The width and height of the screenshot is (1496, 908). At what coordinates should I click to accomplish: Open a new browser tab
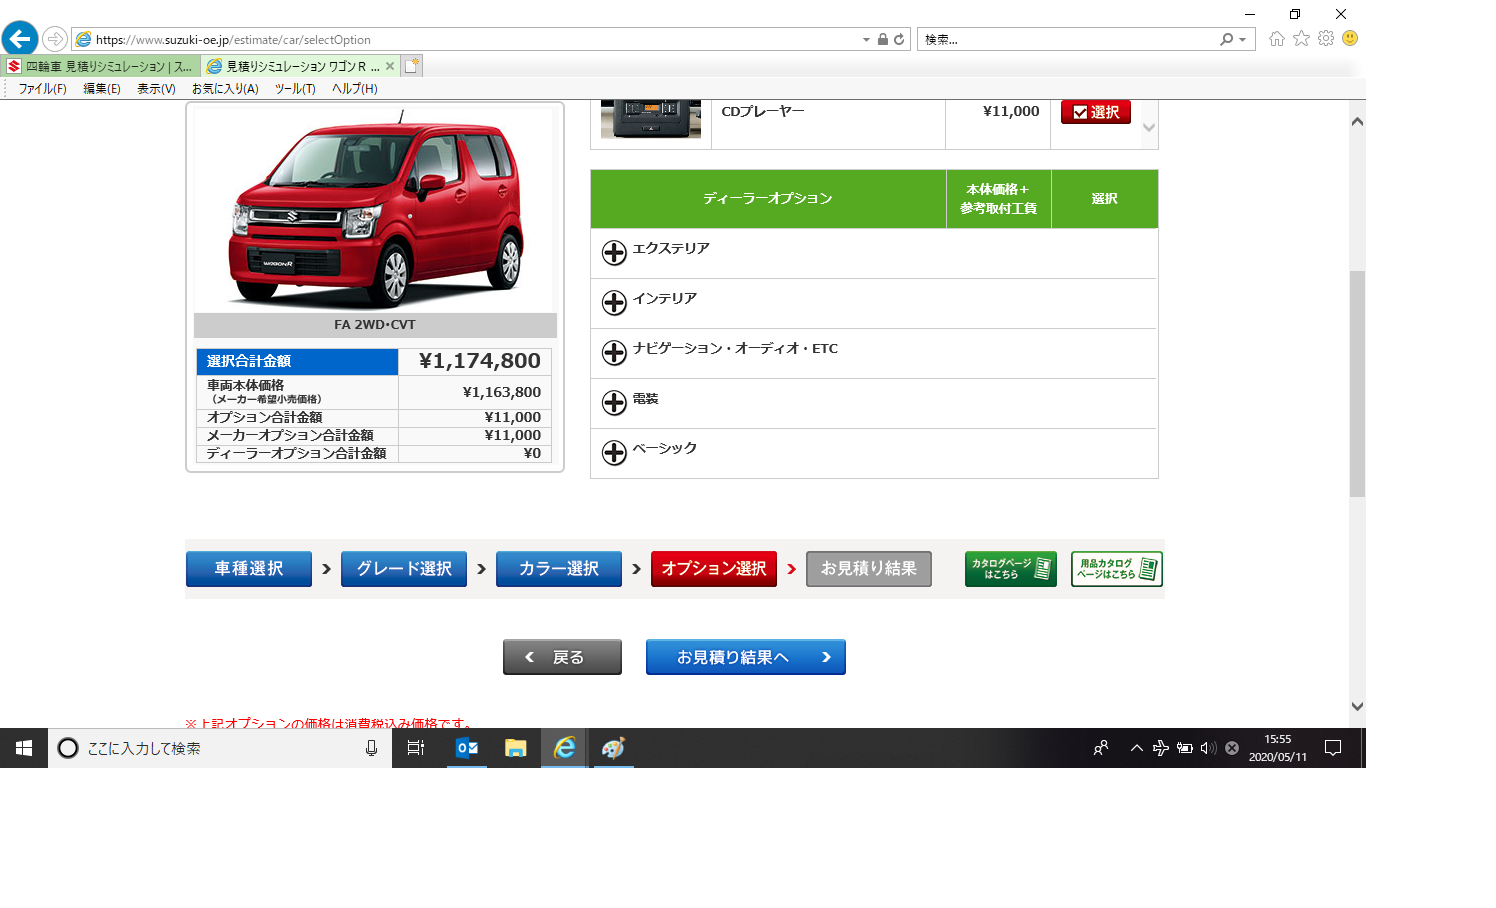point(412,66)
